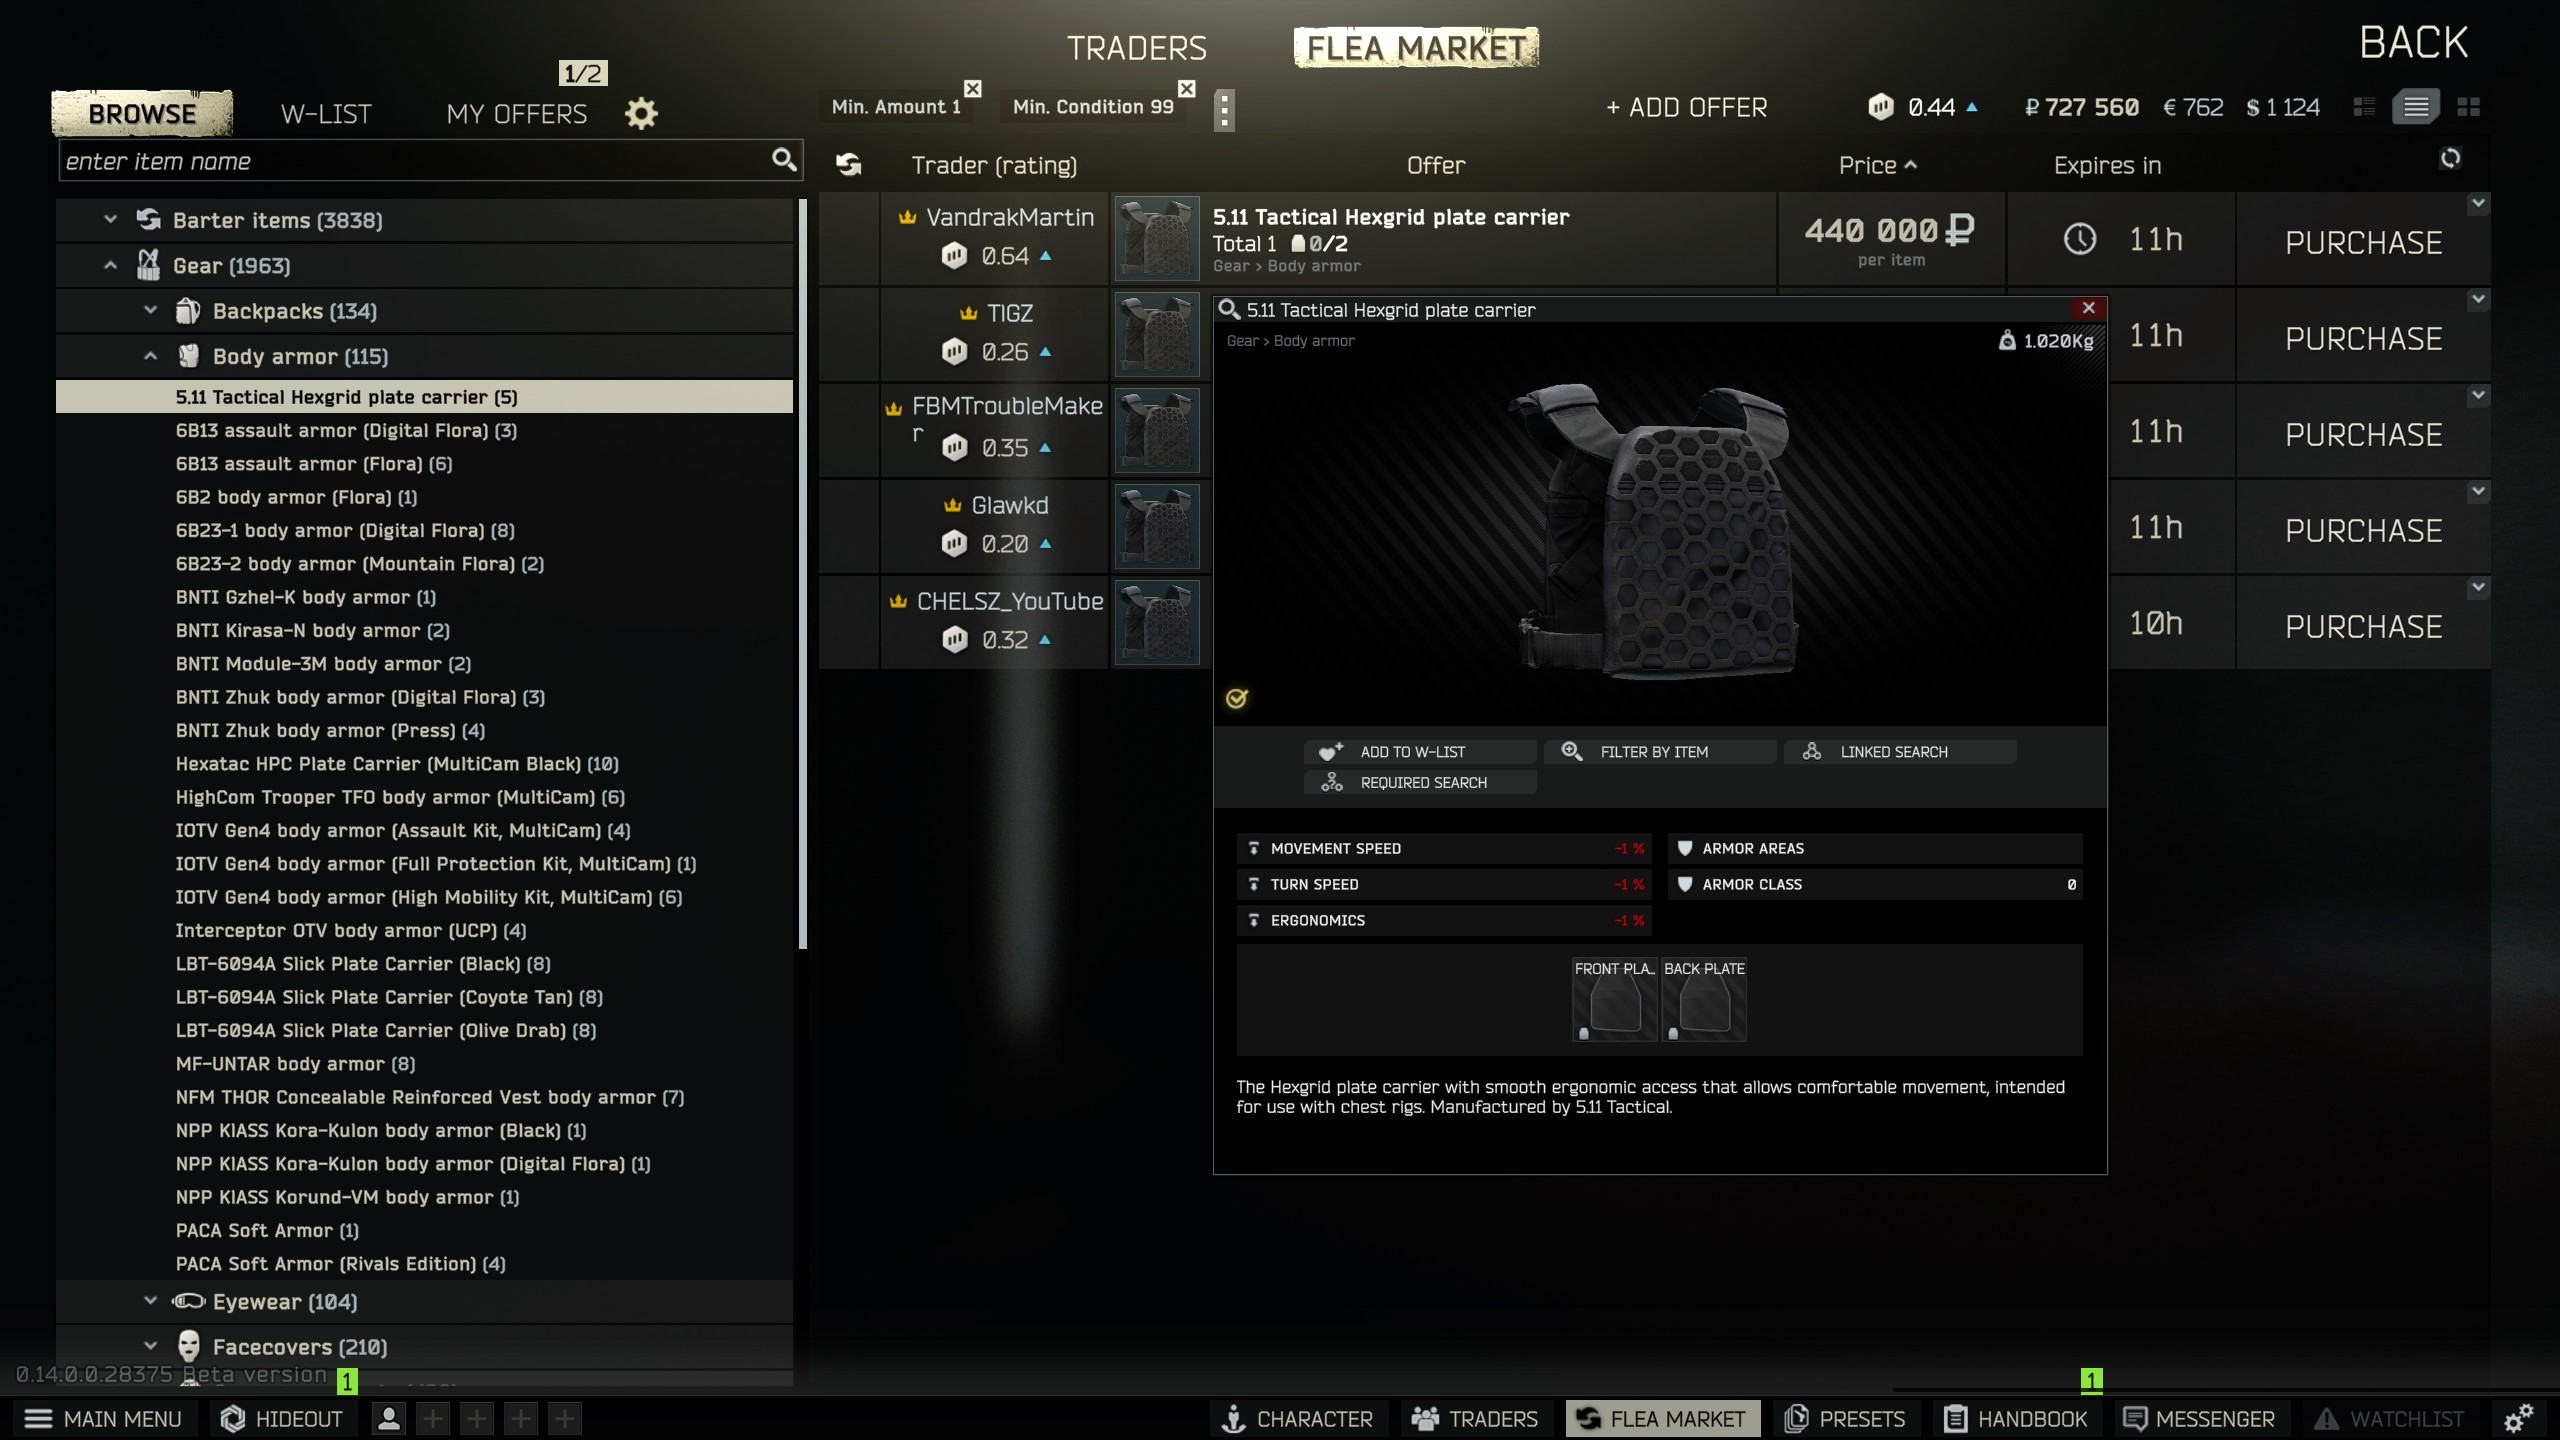Expand VandrakMartin offer dropdown arrow

tap(2478, 203)
